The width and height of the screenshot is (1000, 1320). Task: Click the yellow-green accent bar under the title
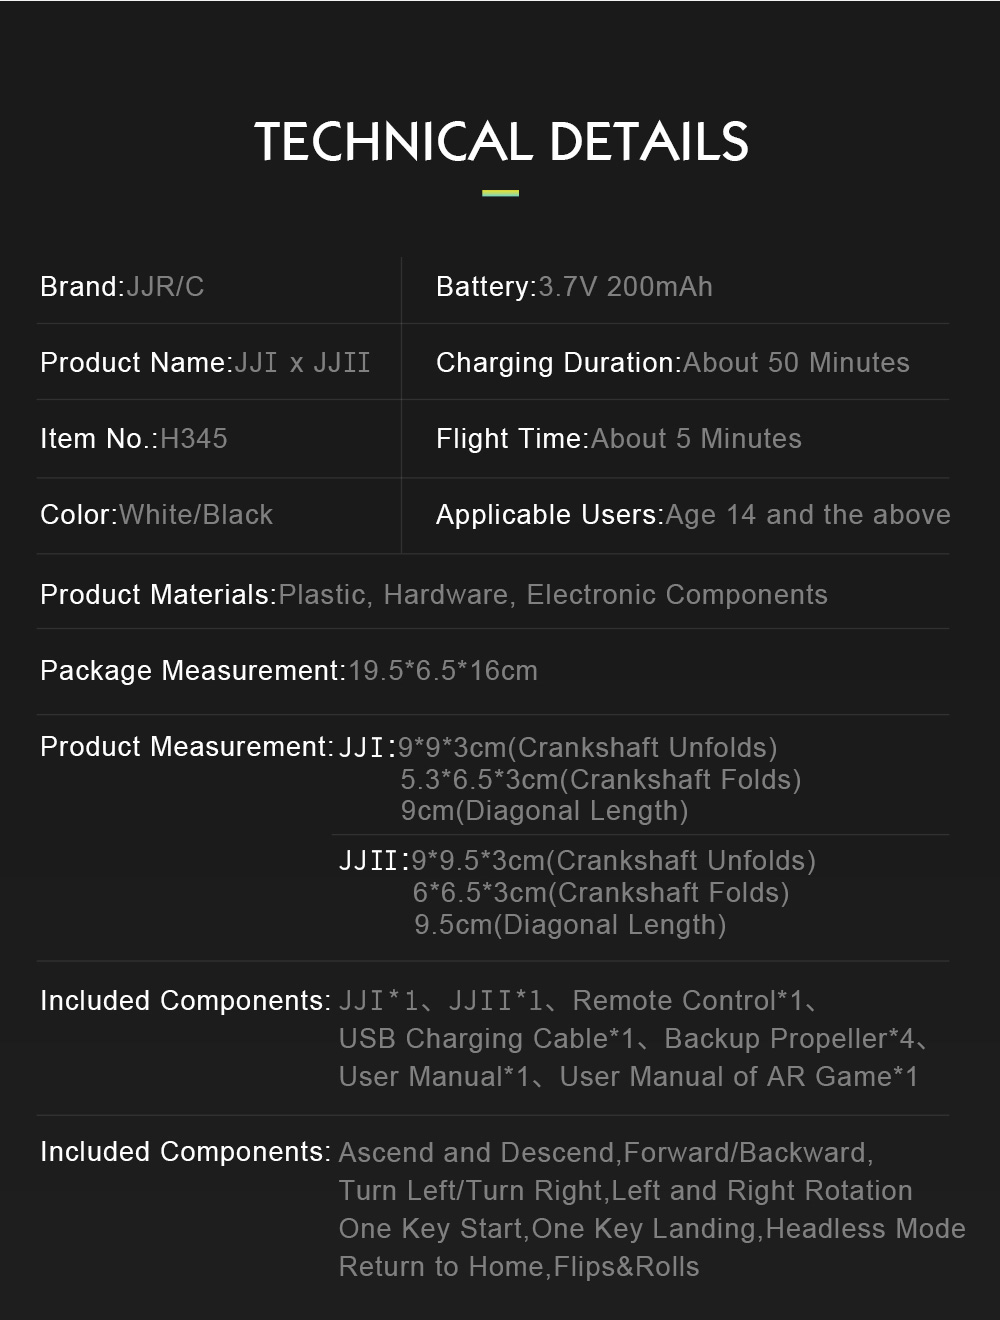[500, 193]
